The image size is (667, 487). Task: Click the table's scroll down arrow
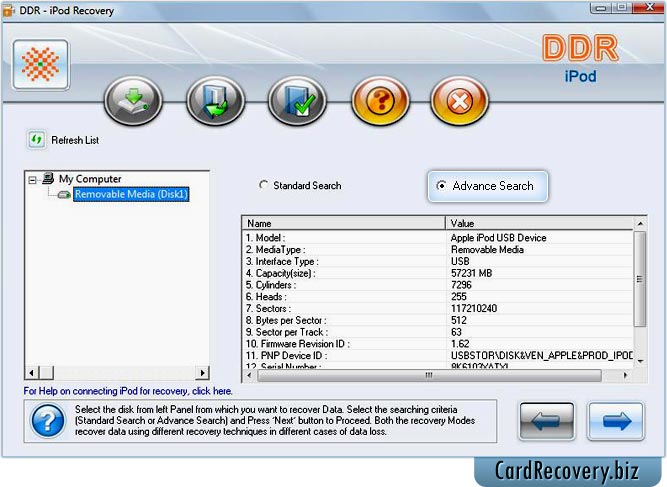[x=640, y=361]
